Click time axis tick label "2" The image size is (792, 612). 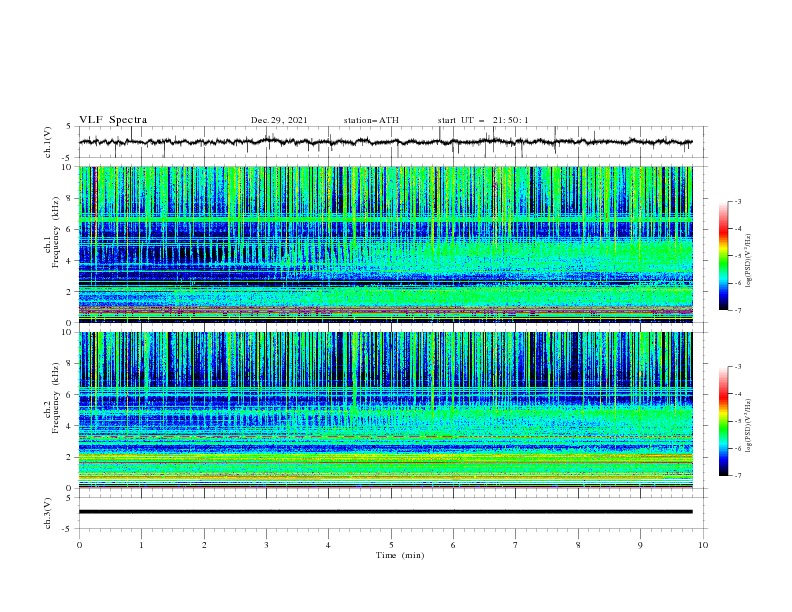pos(204,545)
